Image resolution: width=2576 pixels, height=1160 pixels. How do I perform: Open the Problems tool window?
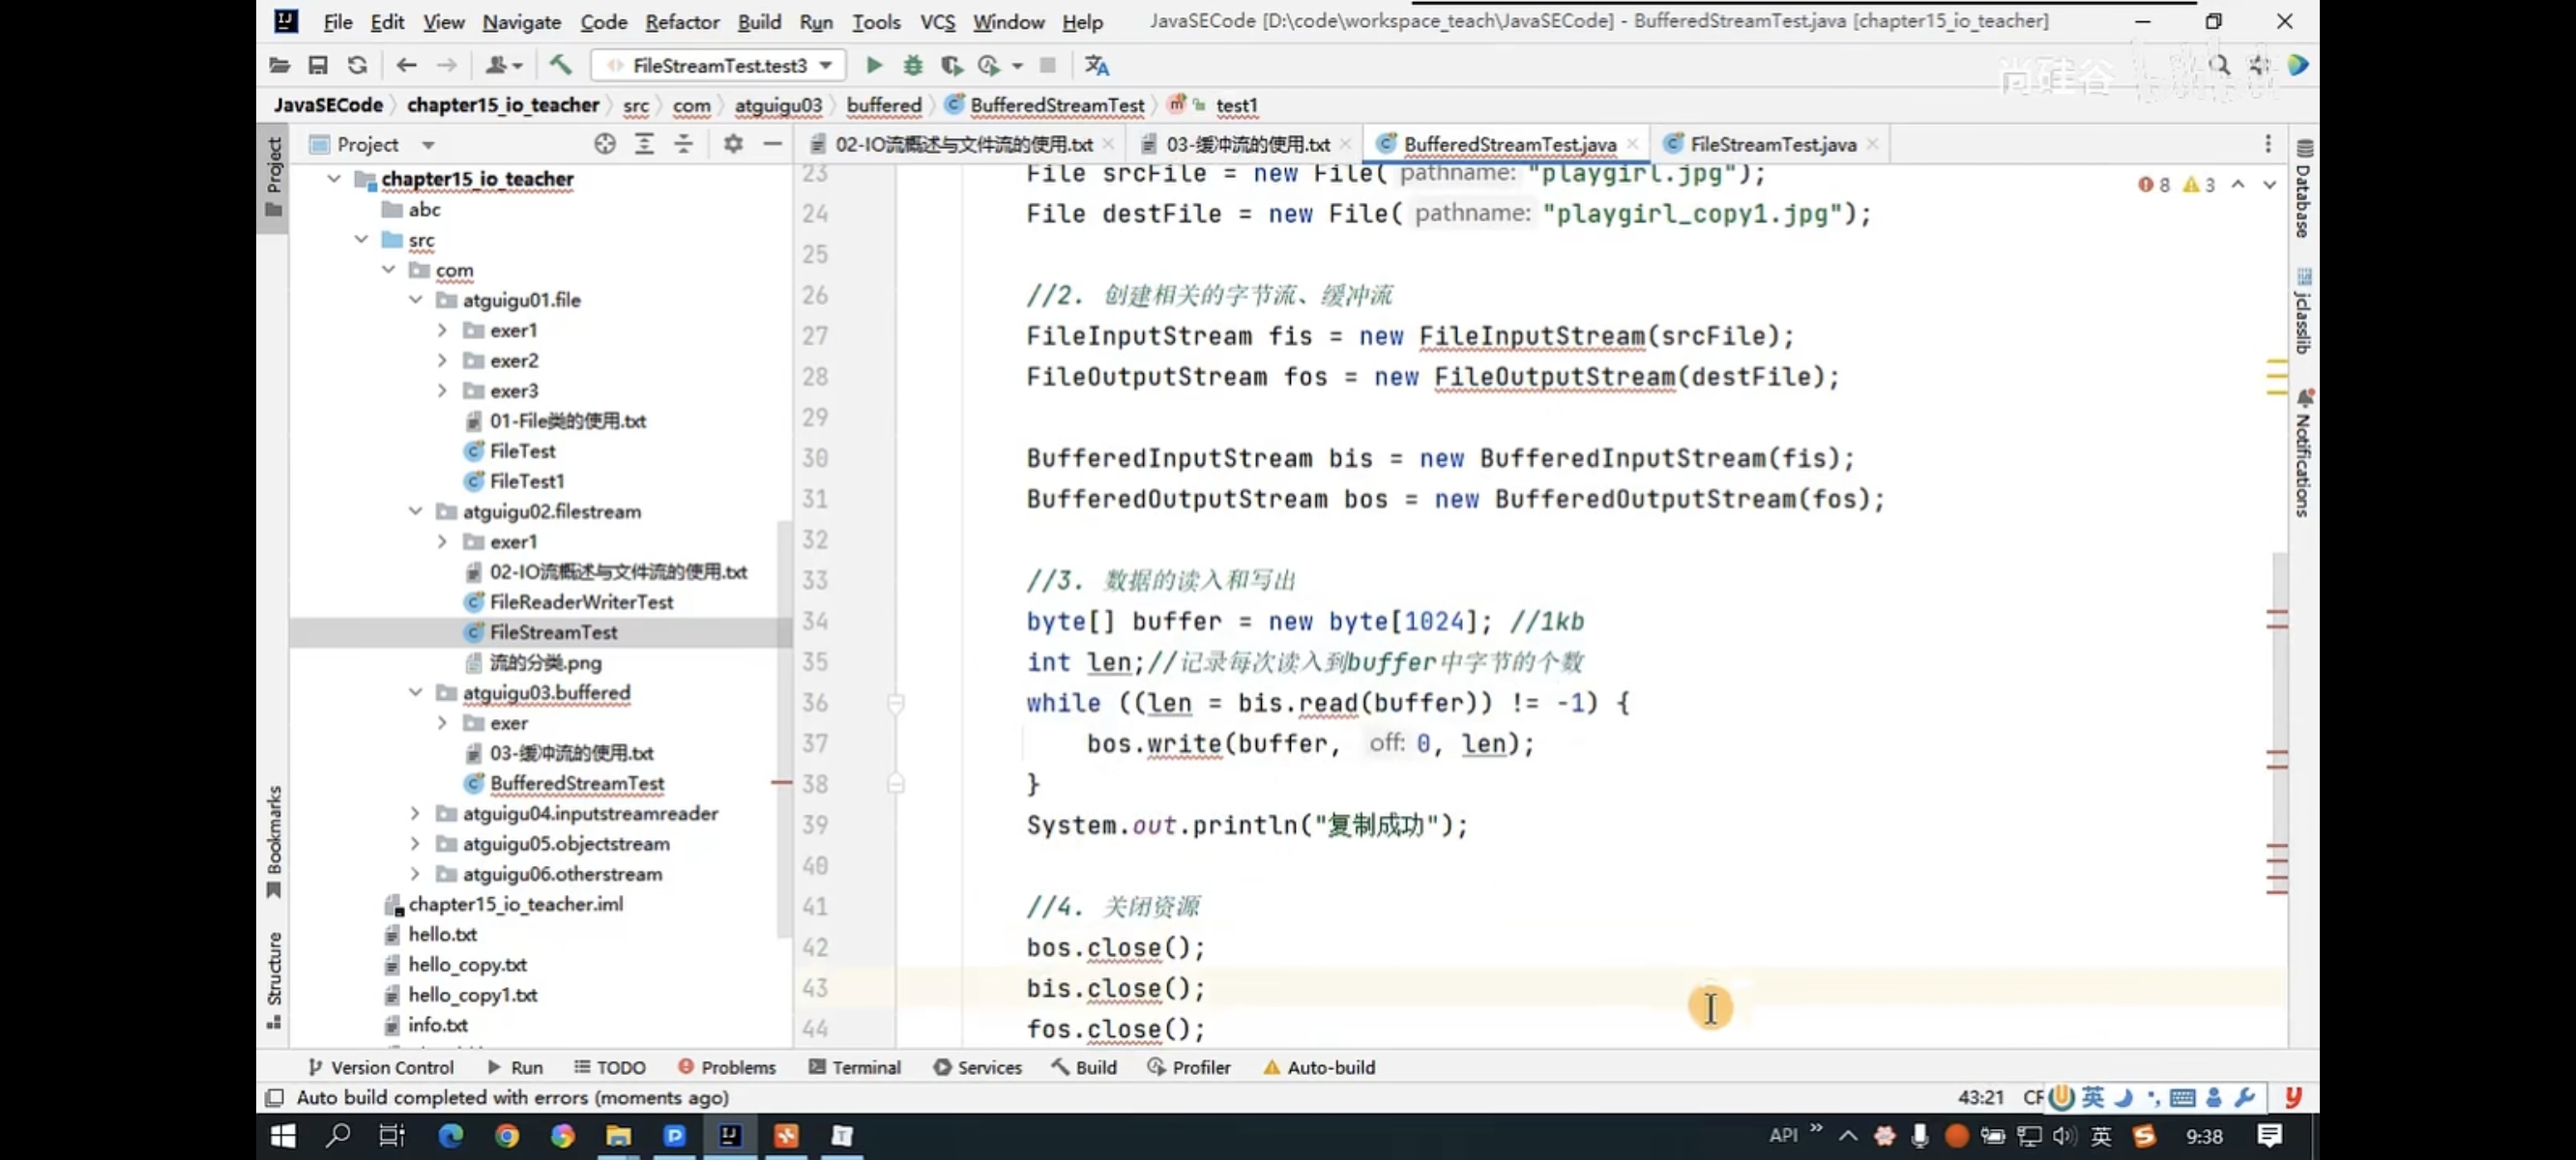tap(727, 1067)
